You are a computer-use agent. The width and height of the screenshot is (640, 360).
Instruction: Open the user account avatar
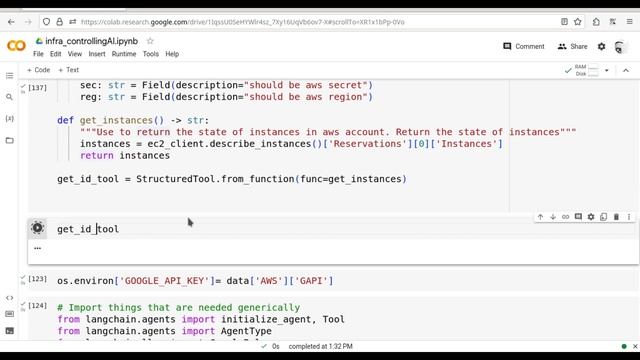[x=620, y=47]
